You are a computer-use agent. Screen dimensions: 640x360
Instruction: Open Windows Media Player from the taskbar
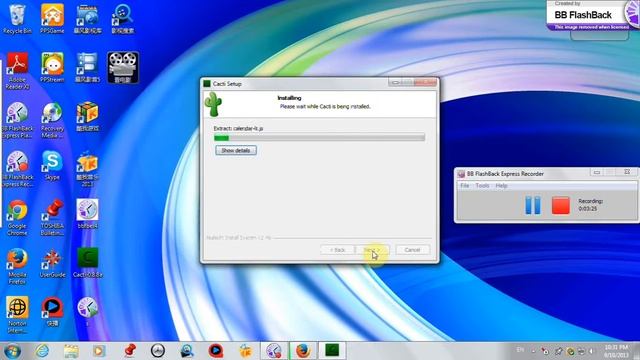point(99,351)
